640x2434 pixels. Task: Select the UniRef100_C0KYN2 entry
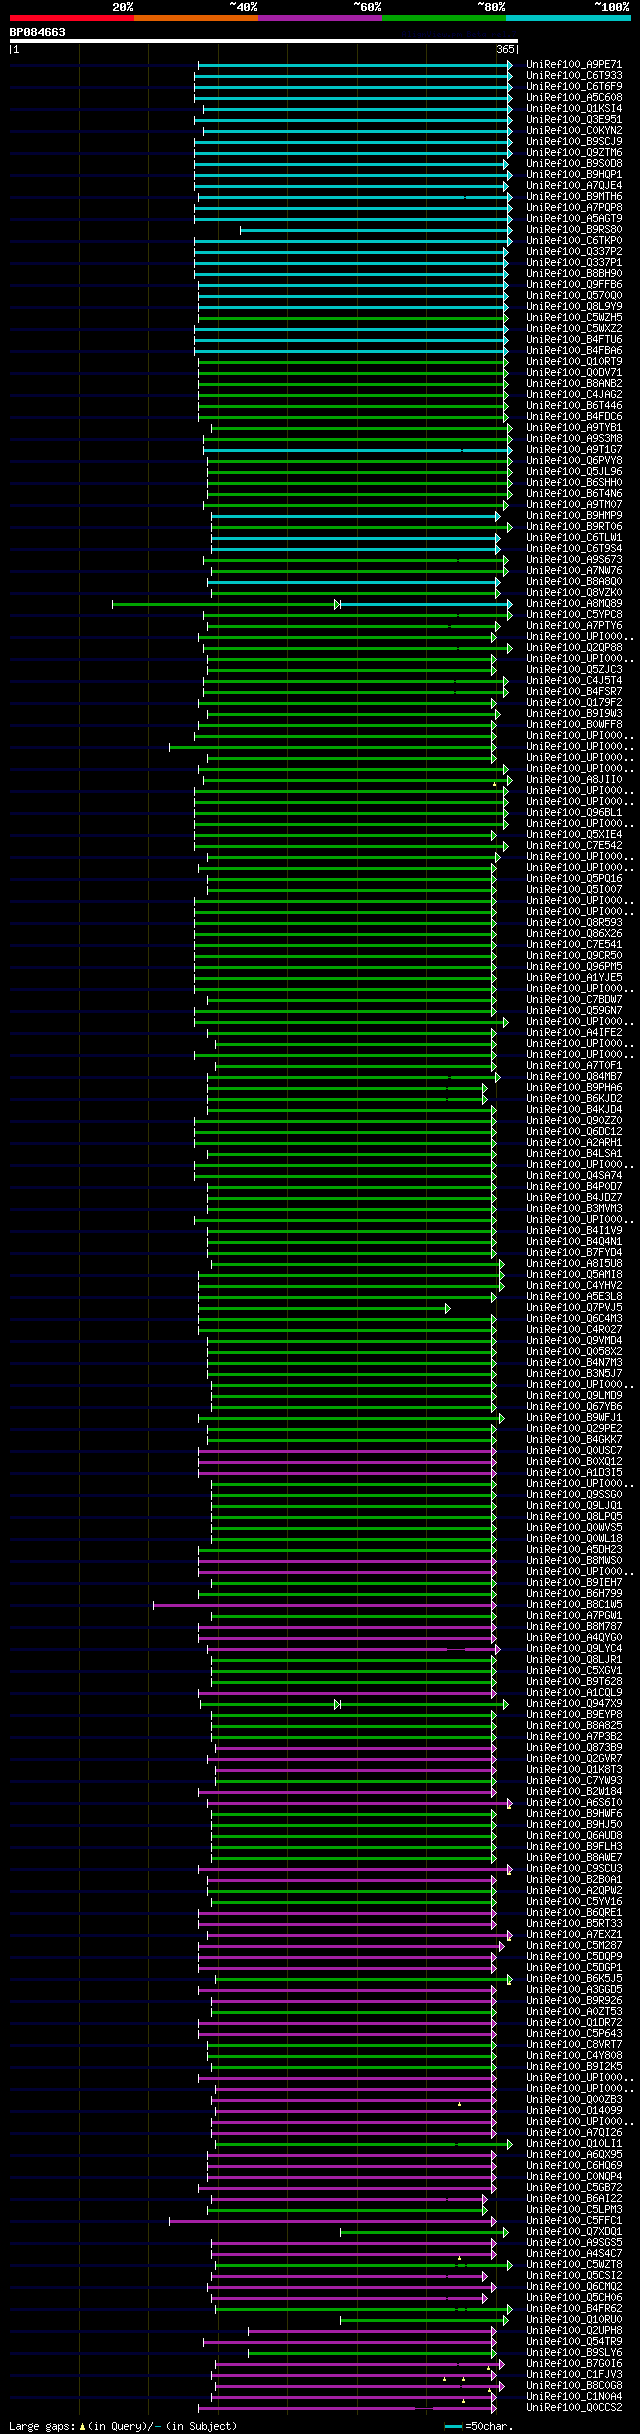pyautogui.click(x=574, y=131)
